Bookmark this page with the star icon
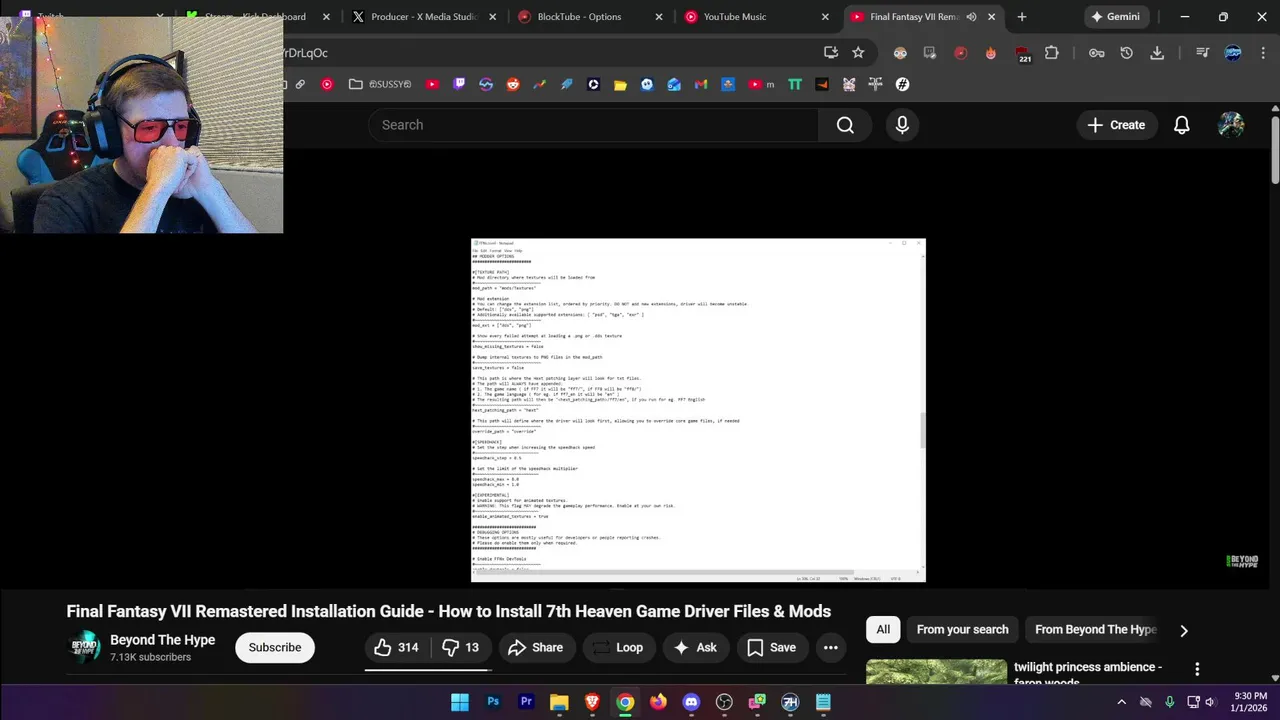The image size is (1280, 720). (x=858, y=53)
